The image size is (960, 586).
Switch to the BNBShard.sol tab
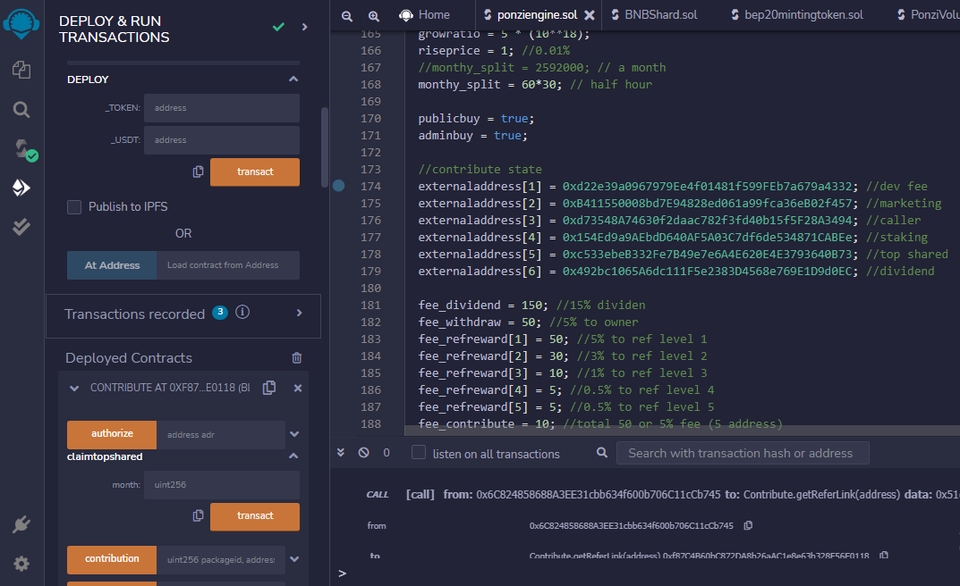pyautogui.click(x=654, y=15)
